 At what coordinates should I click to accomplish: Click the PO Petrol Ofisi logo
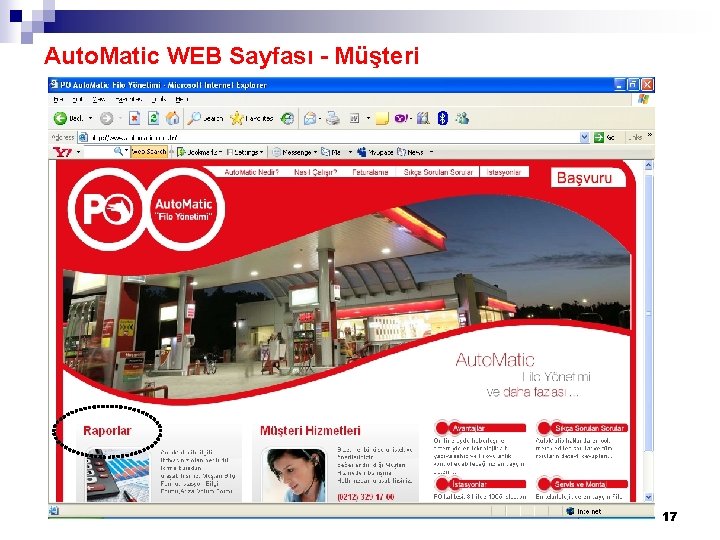click(x=107, y=208)
